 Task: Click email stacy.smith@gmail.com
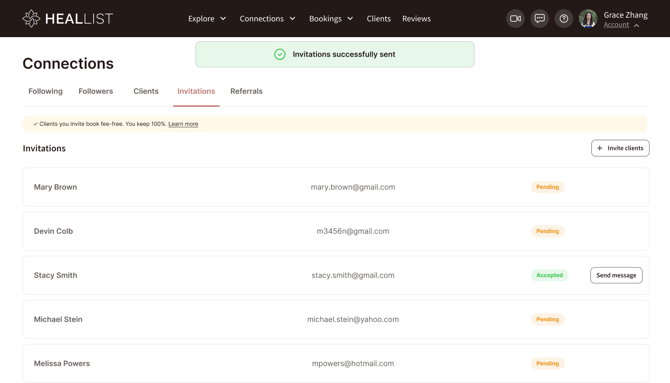(353, 275)
